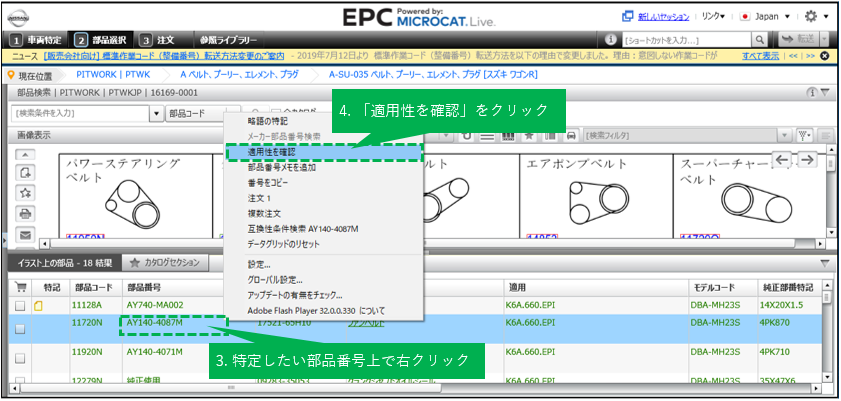This screenshot has height=401, width=841.
Task: Click favorites star icon in image sidebar
Action: click(x=25, y=192)
